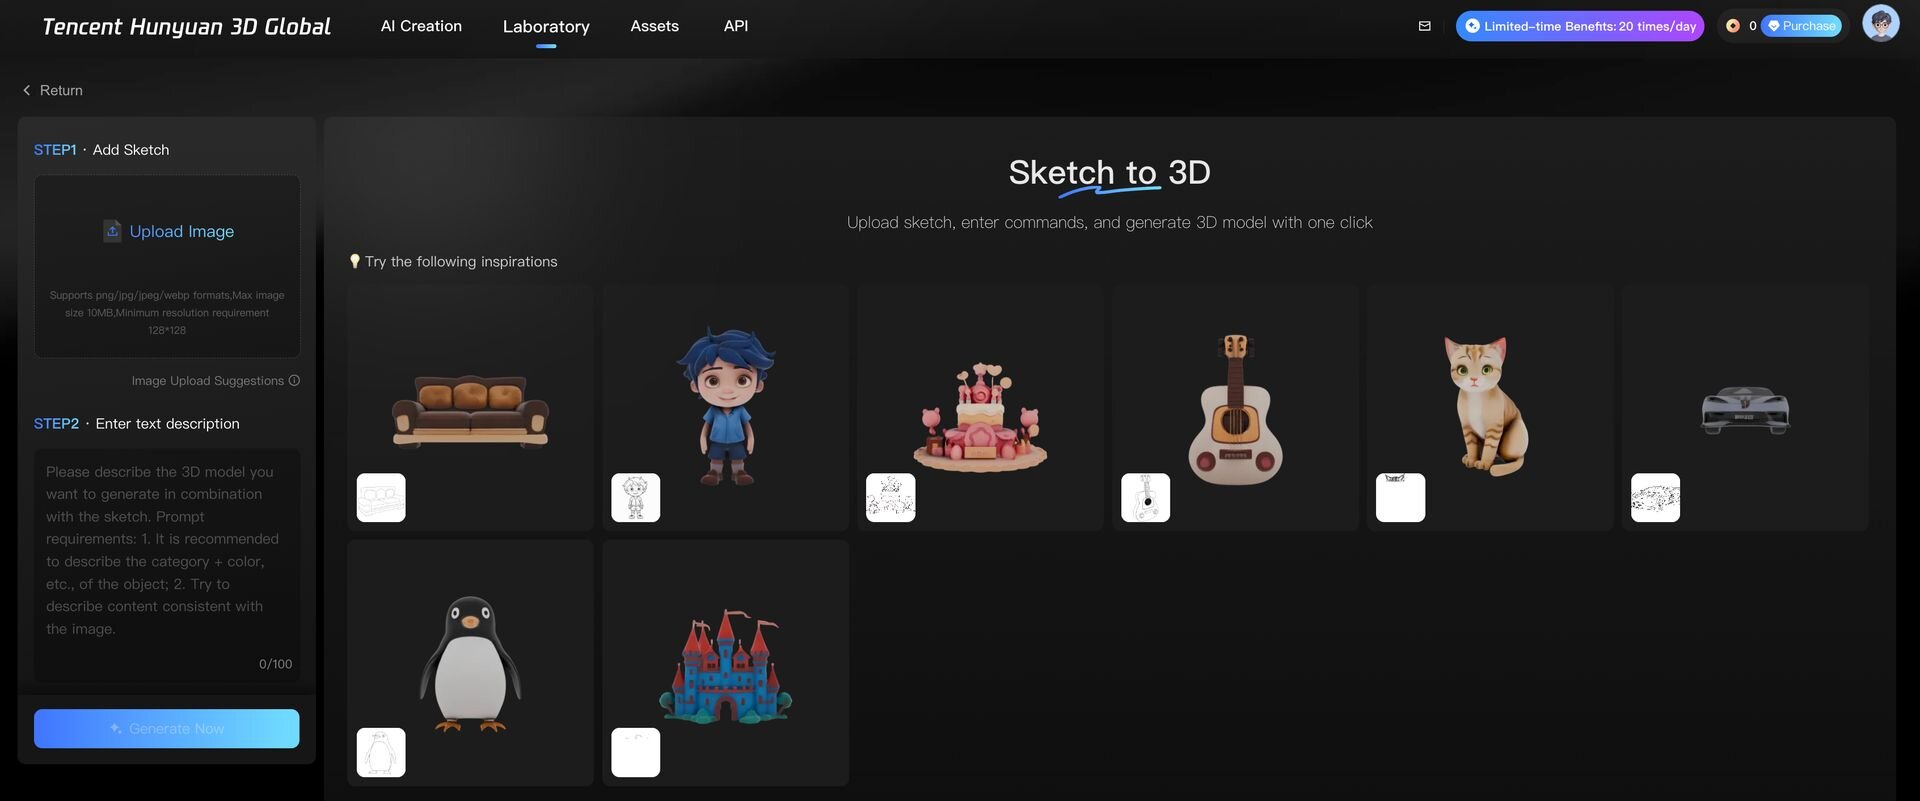Click the user avatar profile icon
Image resolution: width=1920 pixels, height=801 pixels.
point(1880,24)
